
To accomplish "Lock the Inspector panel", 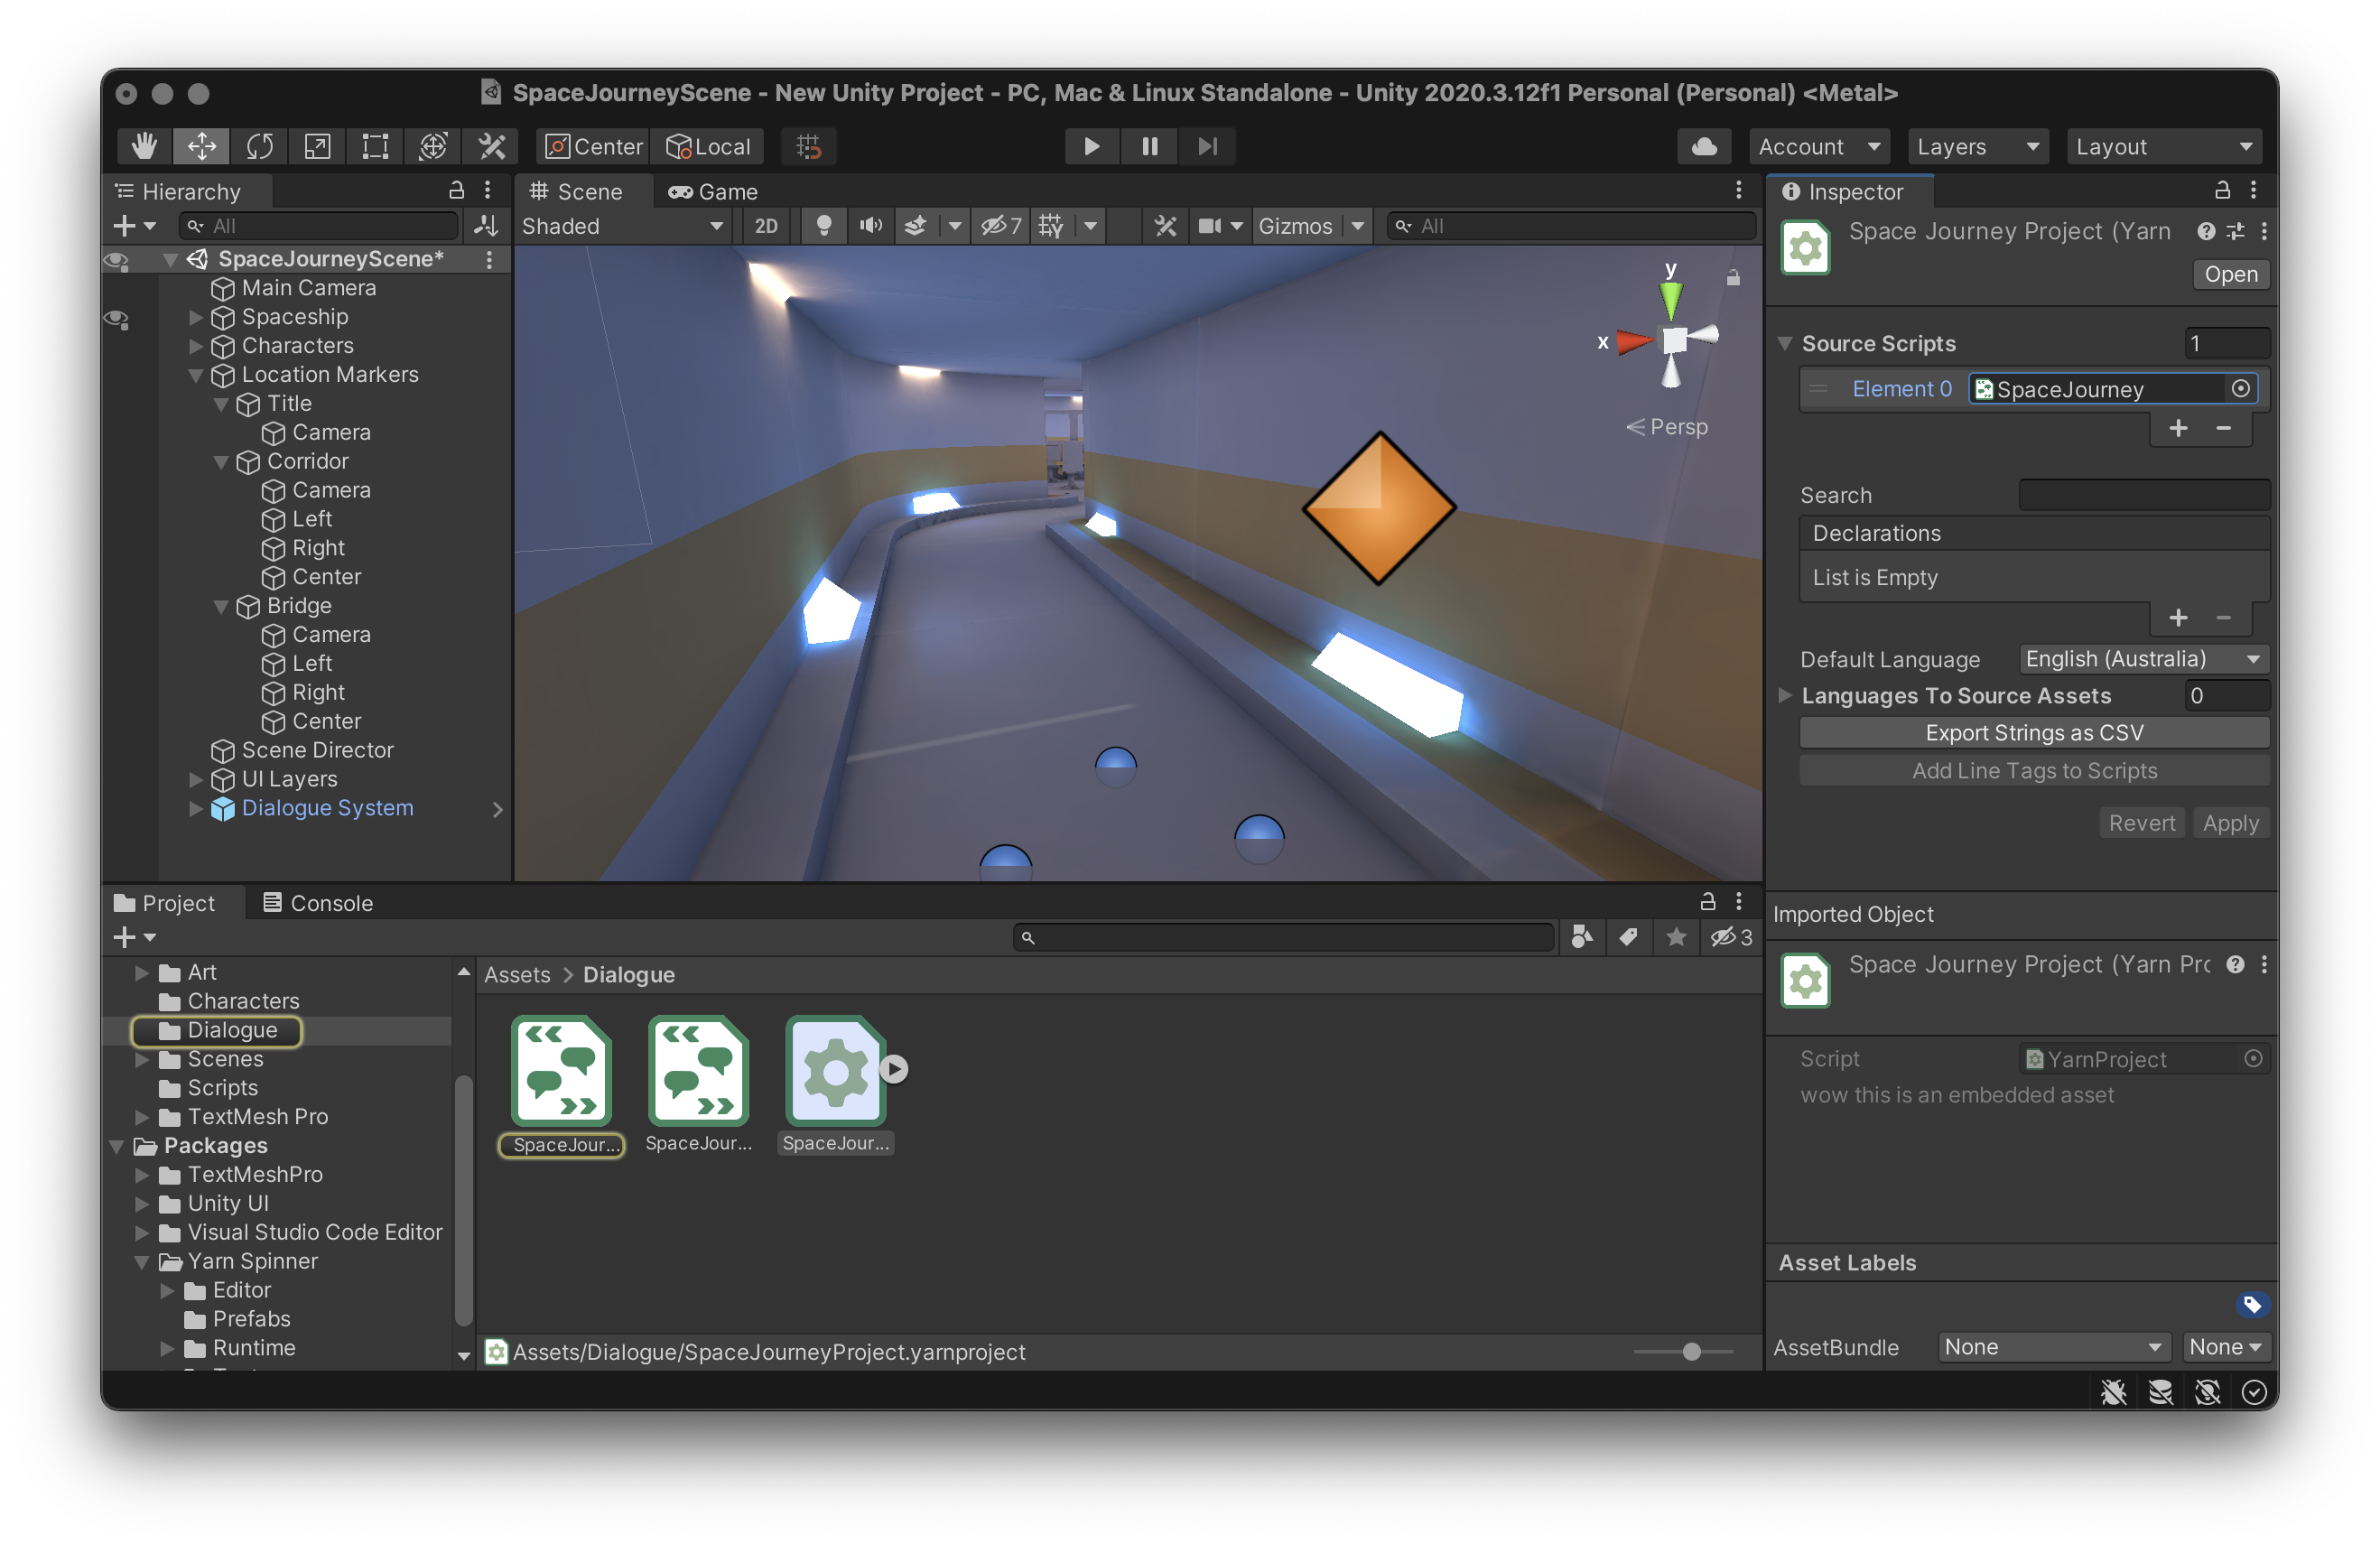I will [x=2222, y=190].
